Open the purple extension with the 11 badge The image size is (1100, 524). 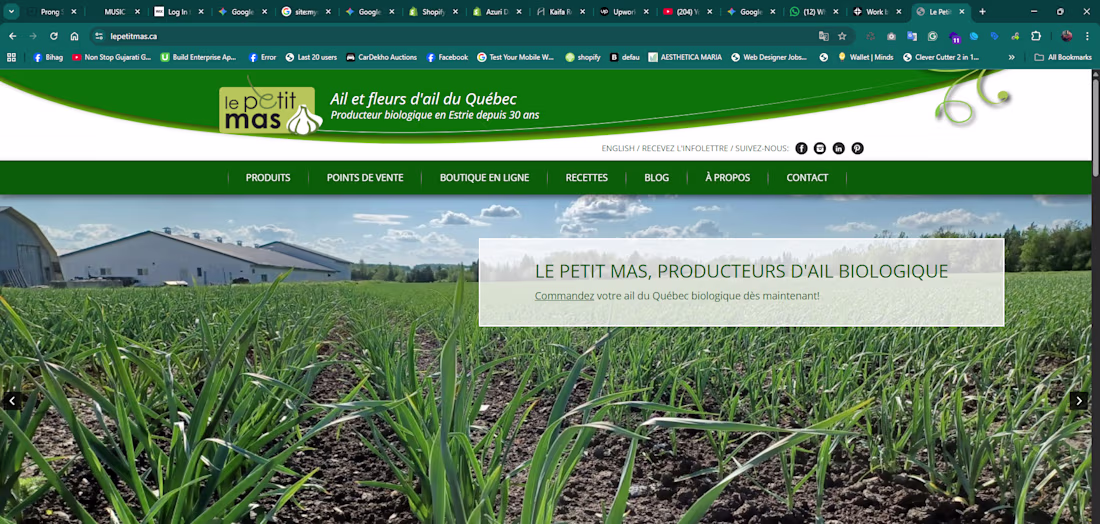point(954,36)
